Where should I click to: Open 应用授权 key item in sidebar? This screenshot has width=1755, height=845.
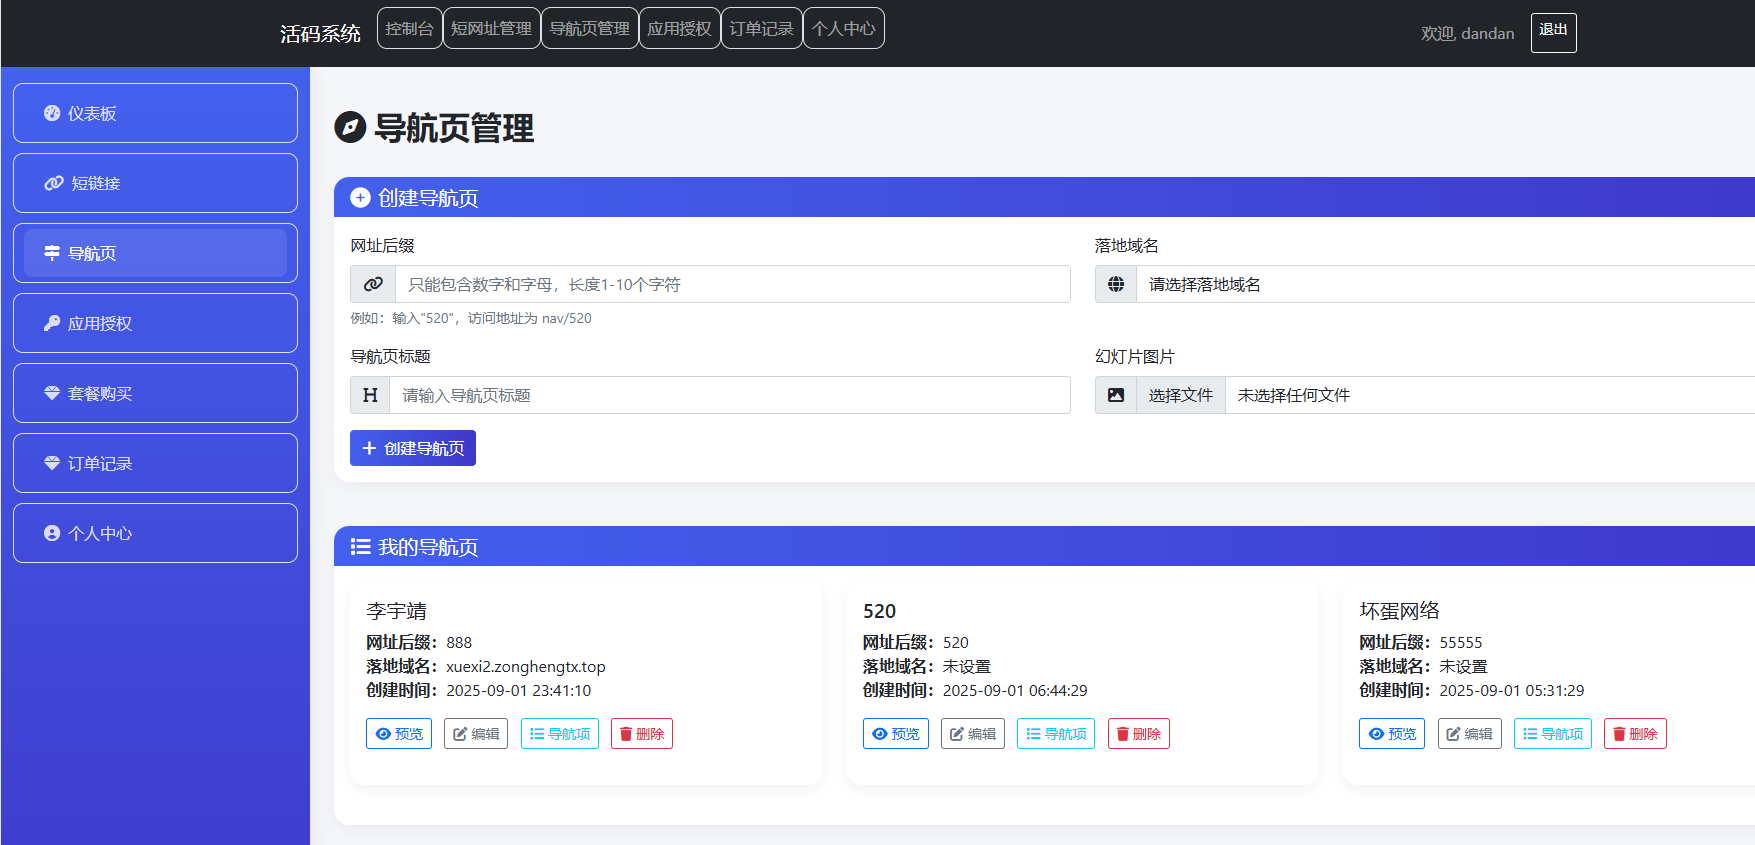tap(155, 323)
